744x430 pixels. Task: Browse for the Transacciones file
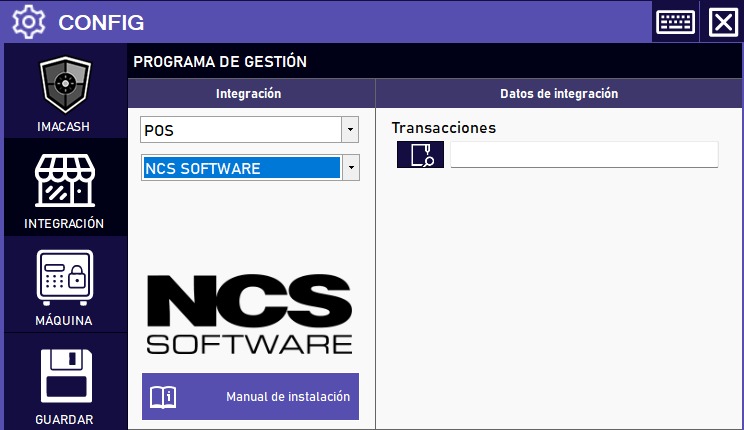[x=420, y=154]
